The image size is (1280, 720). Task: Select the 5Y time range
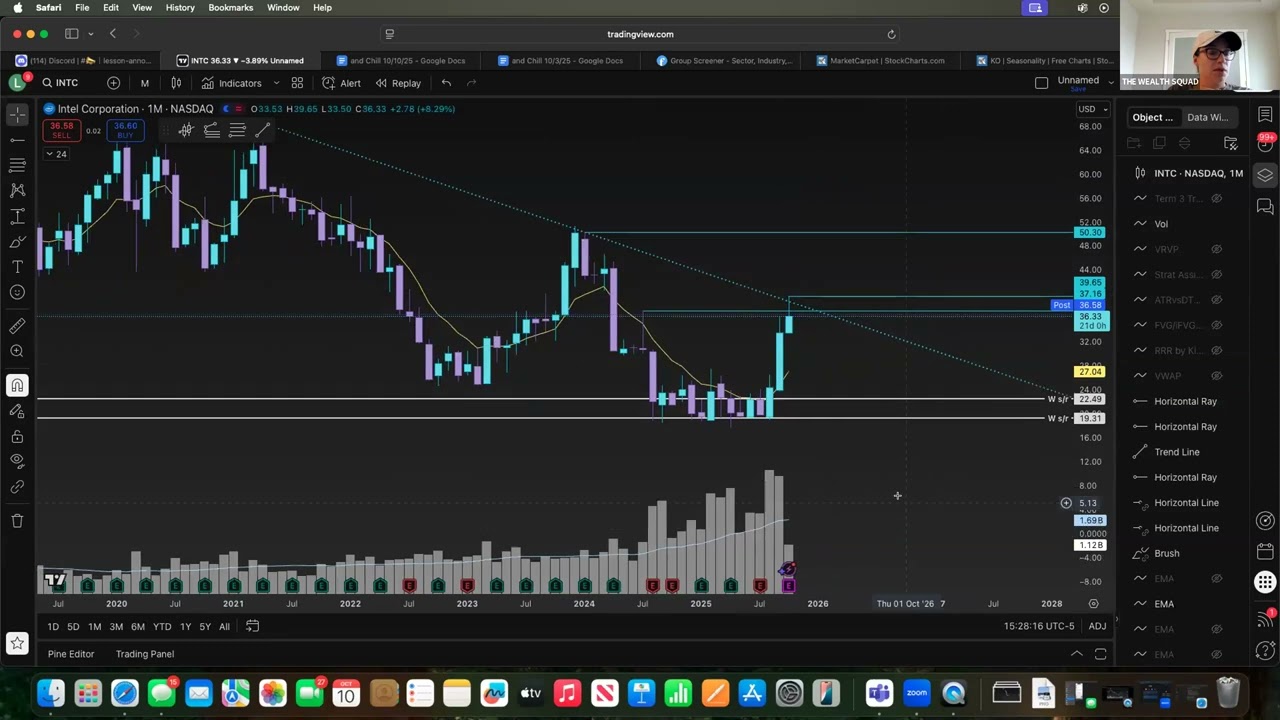[205, 626]
